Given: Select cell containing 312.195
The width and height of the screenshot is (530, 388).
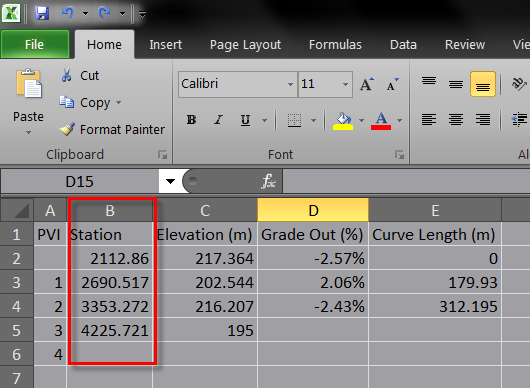Looking at the screenshot, I should [x=435, y=306].
